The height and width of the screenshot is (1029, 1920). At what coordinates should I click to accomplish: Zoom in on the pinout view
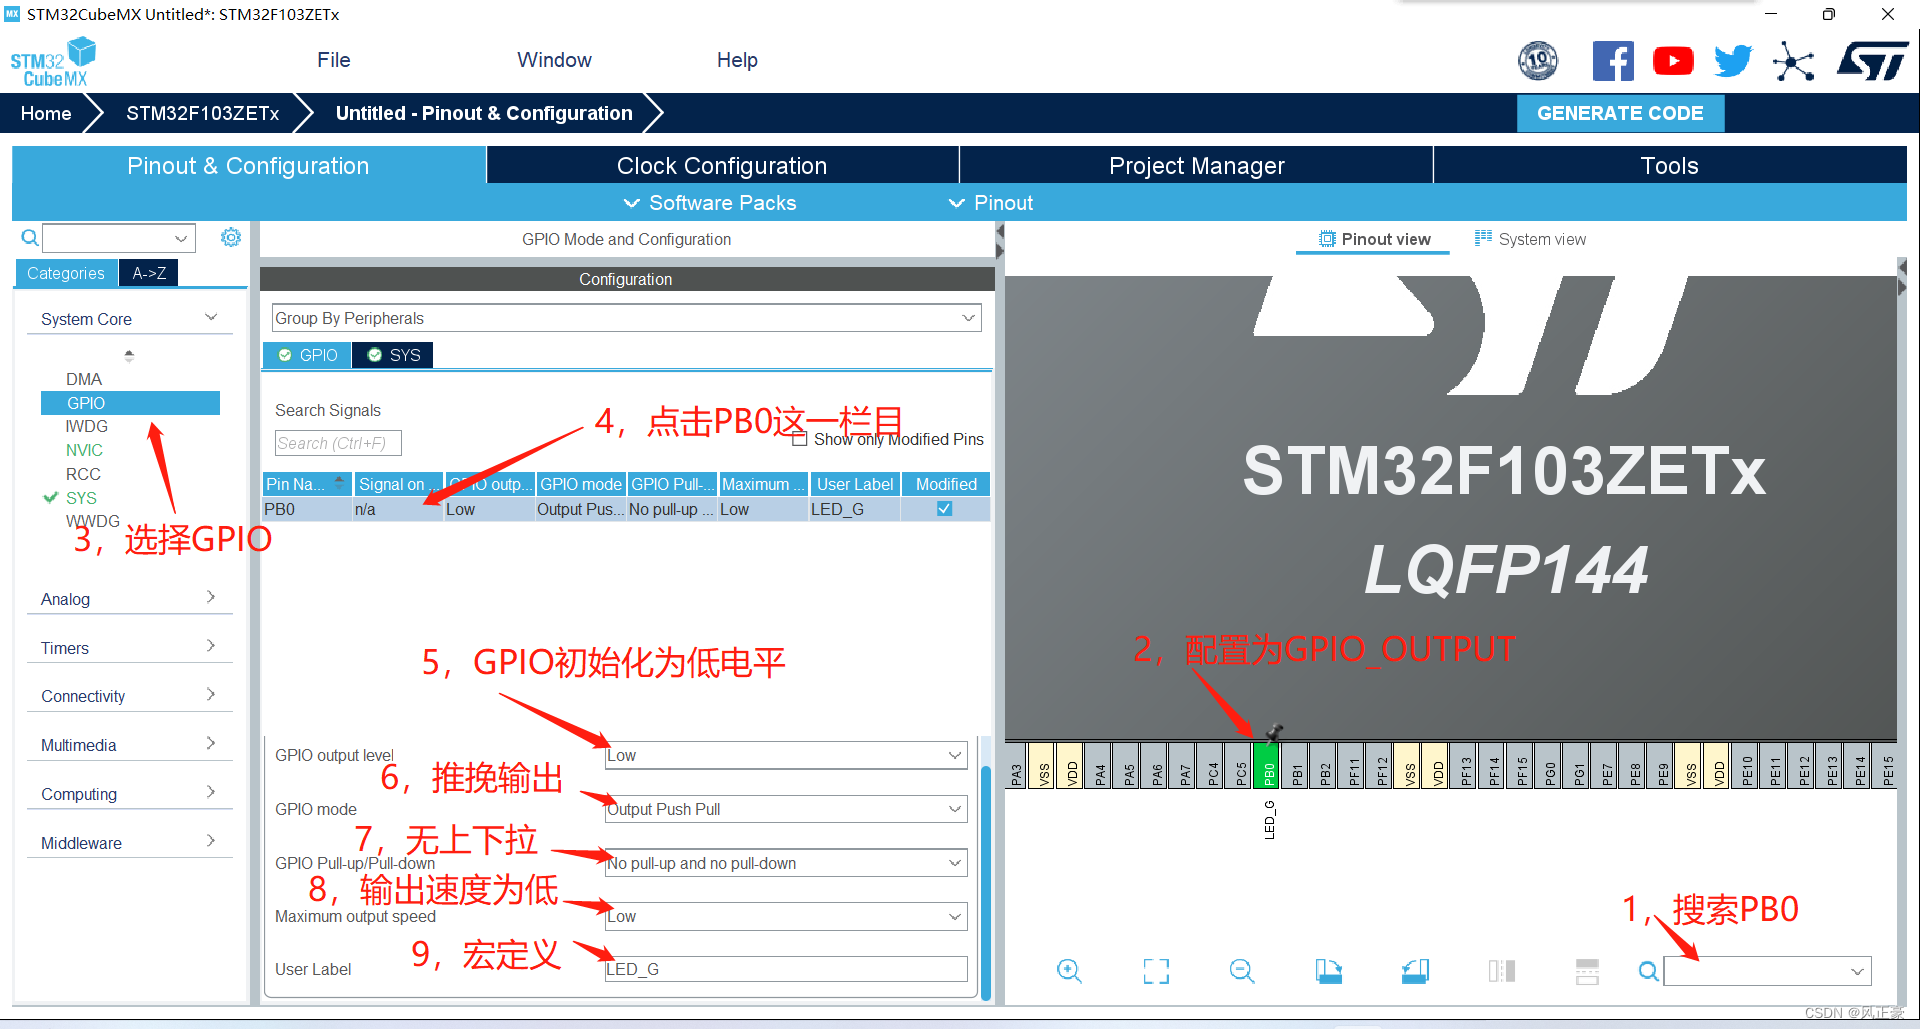tap(1069, 971)
